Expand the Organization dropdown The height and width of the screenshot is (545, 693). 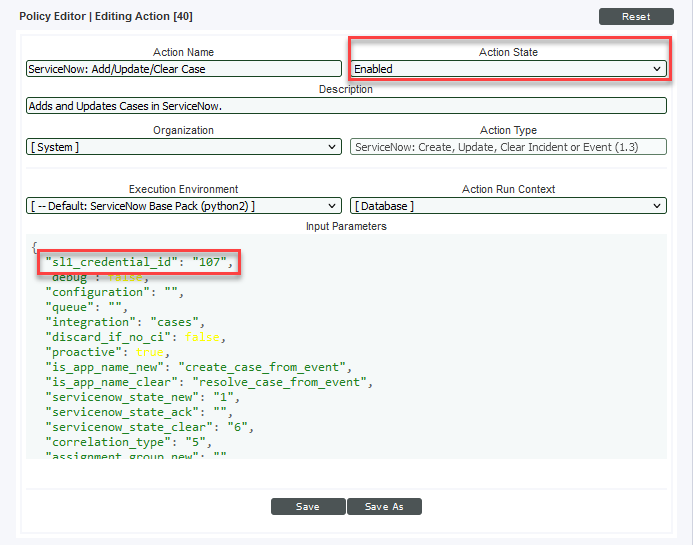point(184,147)
